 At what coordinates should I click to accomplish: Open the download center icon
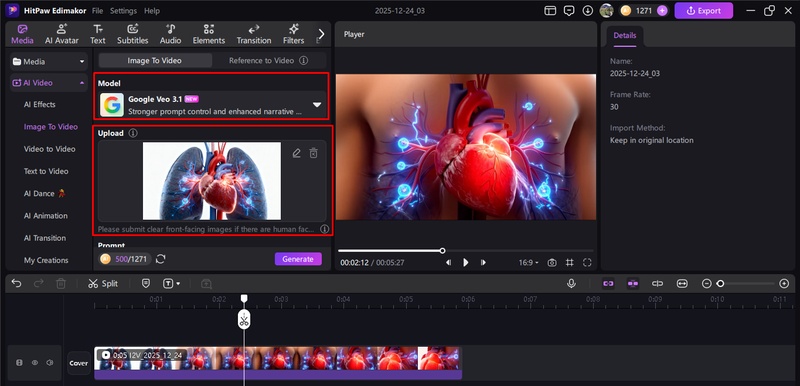[588, 11]
